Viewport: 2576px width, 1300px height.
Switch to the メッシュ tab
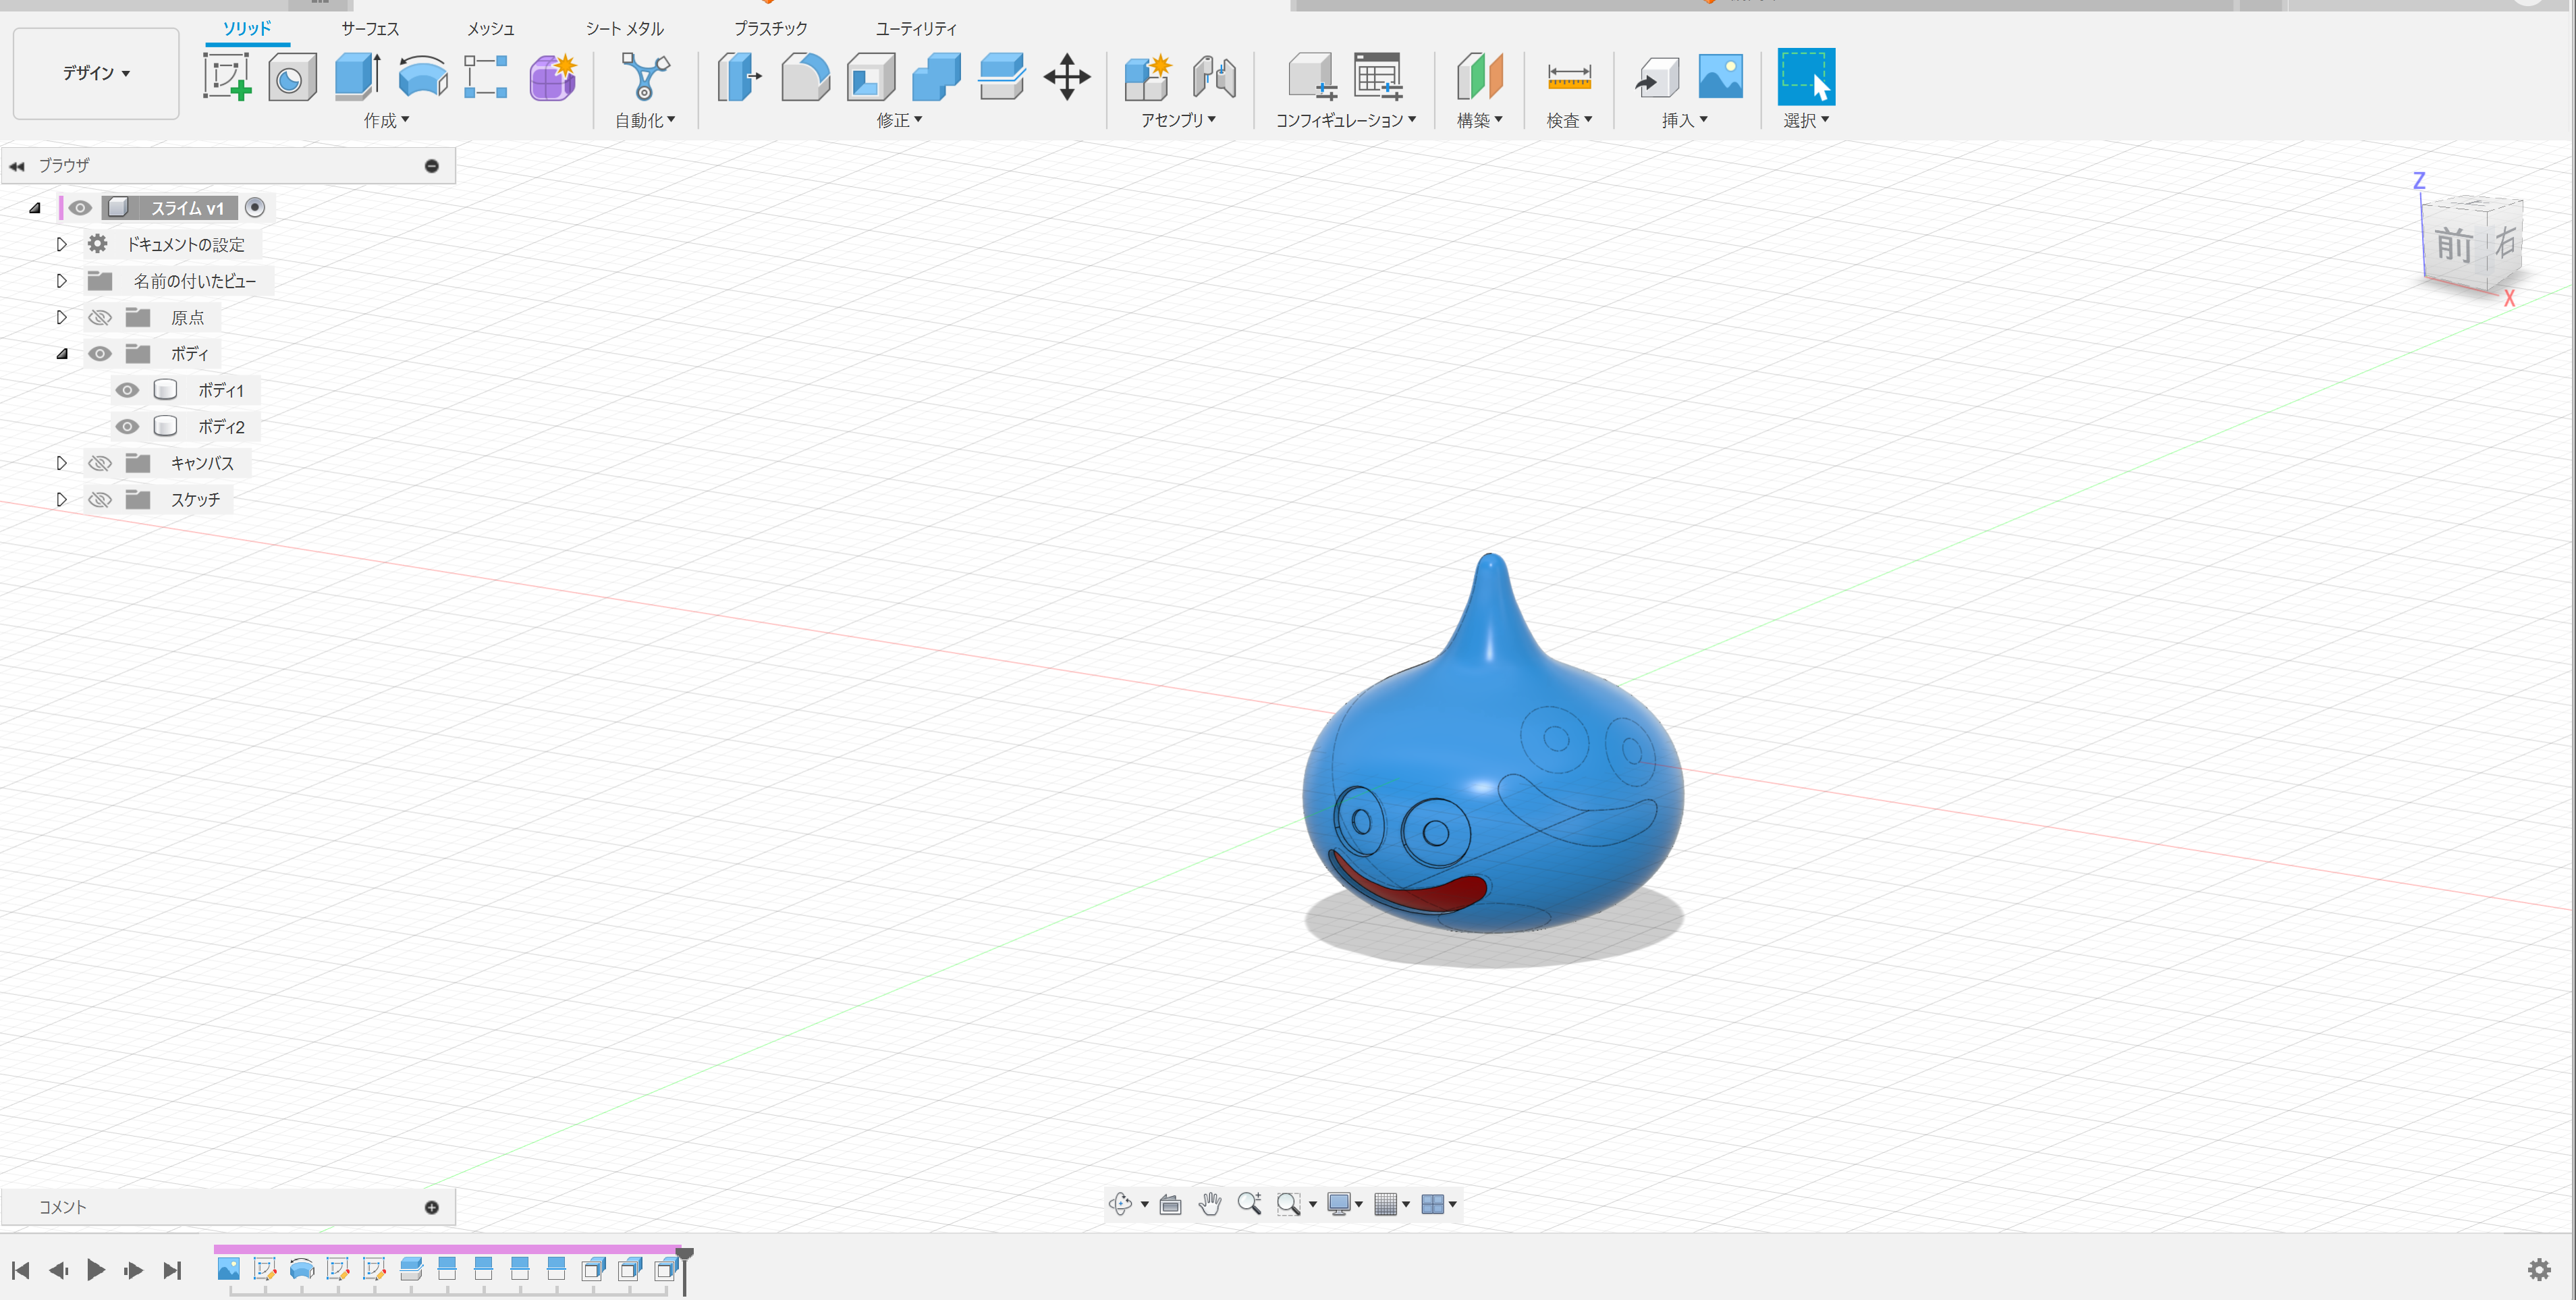point(491,29)
